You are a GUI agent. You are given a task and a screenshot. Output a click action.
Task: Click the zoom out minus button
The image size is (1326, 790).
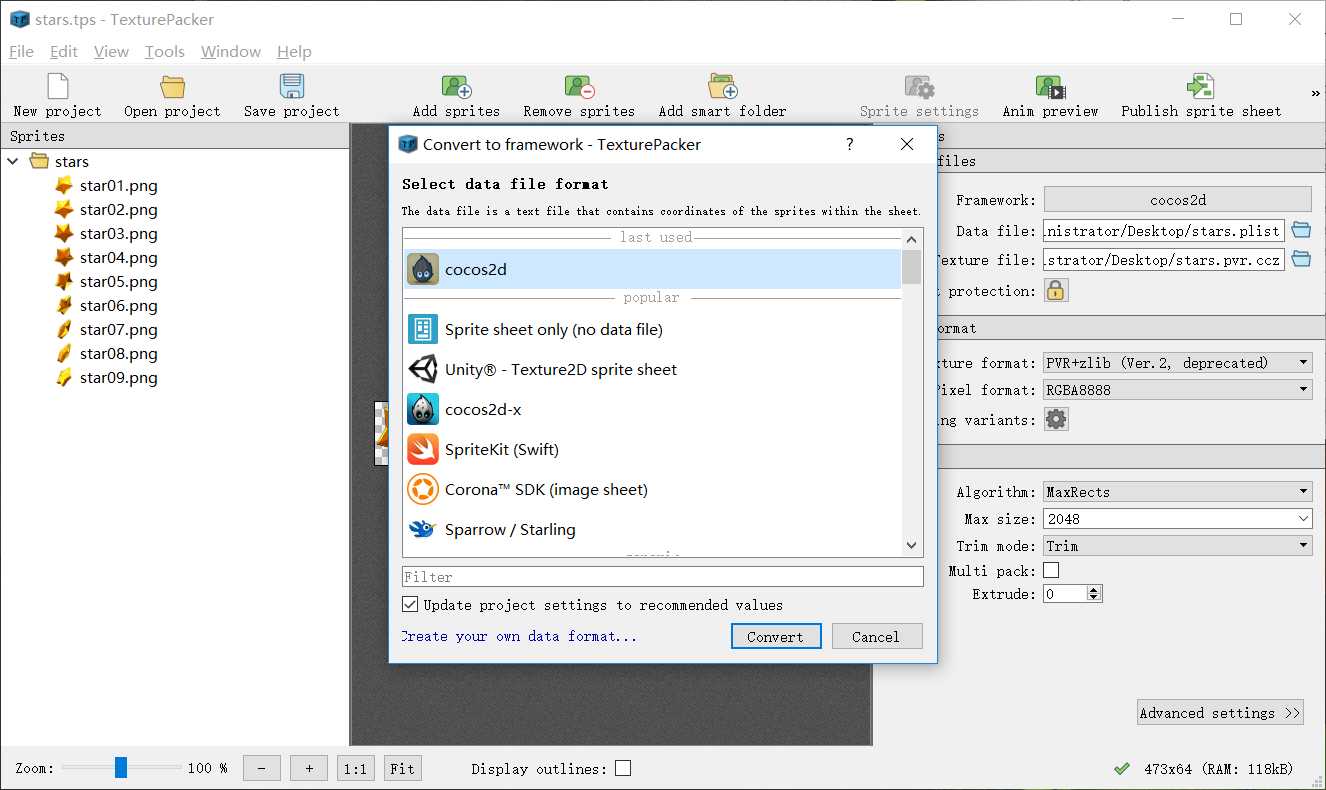click(x=262, y=768)
